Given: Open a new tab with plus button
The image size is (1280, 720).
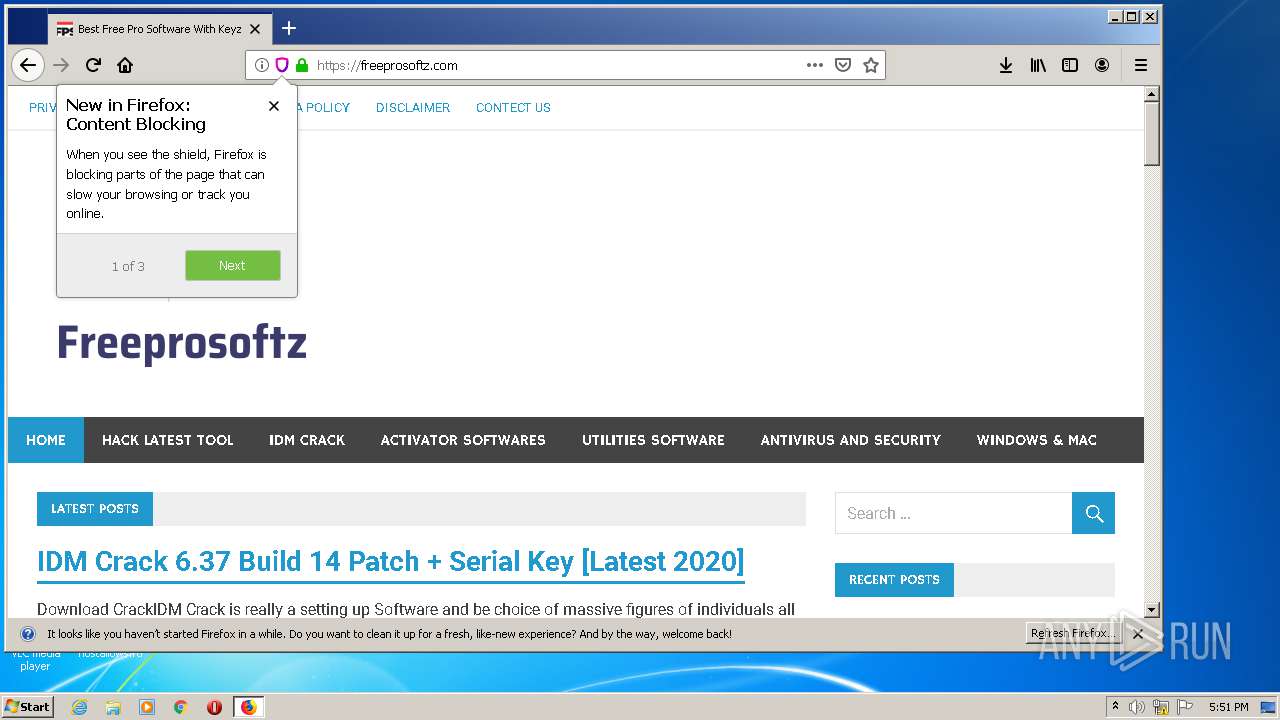Looking at the screenshot, I should (x=289, y=28).
